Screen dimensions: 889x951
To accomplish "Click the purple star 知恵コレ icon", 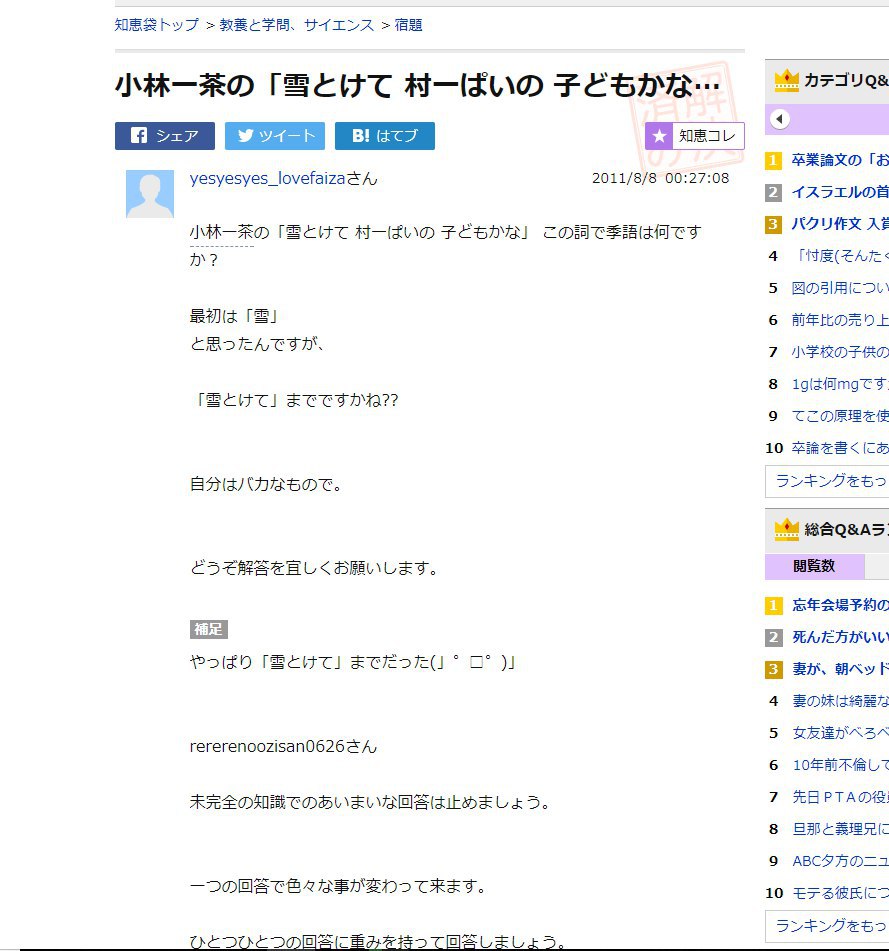I will [659, 136].
